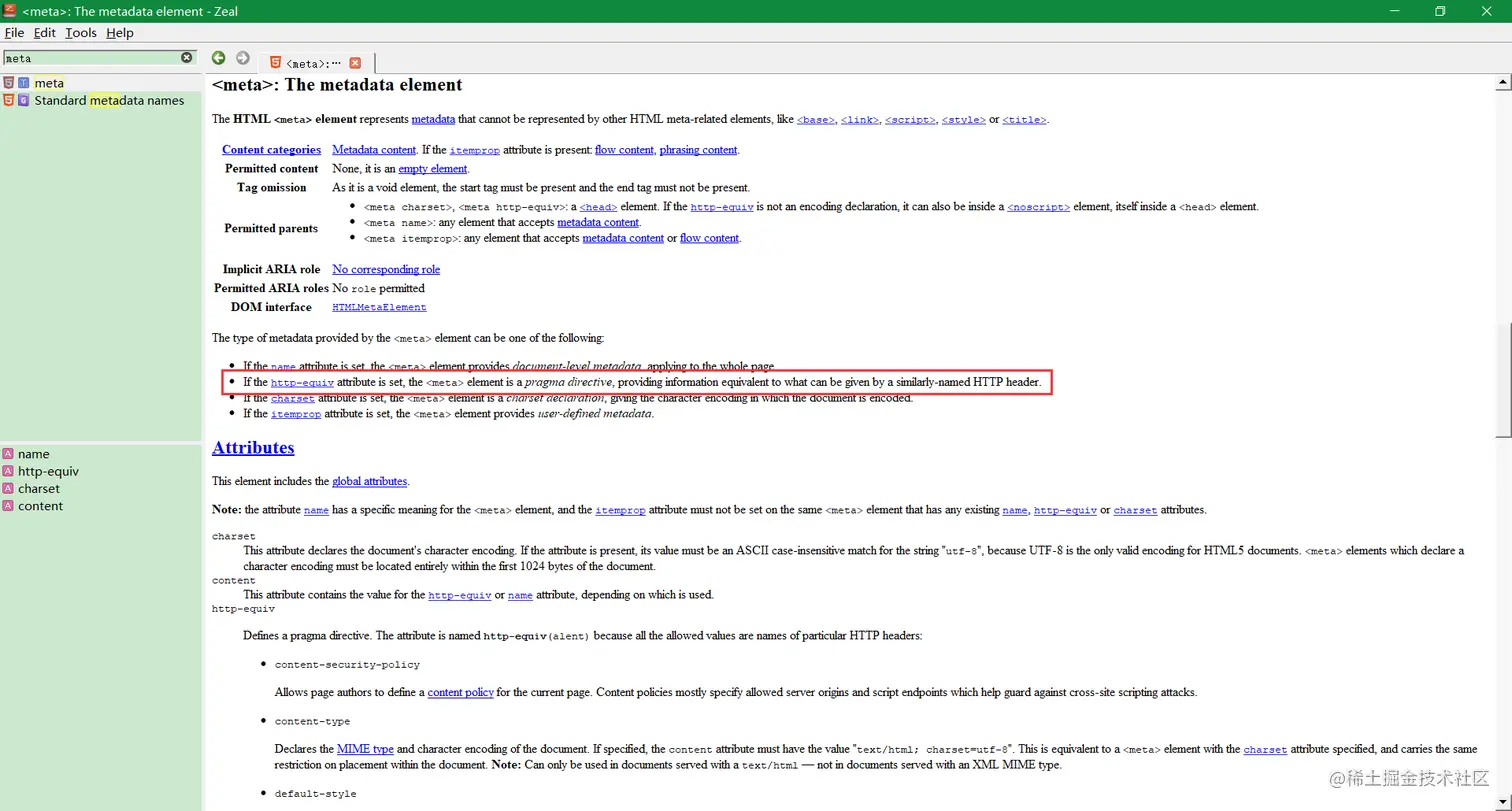Image resolution: width=1512 pixels, height=811 pixels.
Task: Open the metadata link in the intro sentence
Action: [433, 119]
